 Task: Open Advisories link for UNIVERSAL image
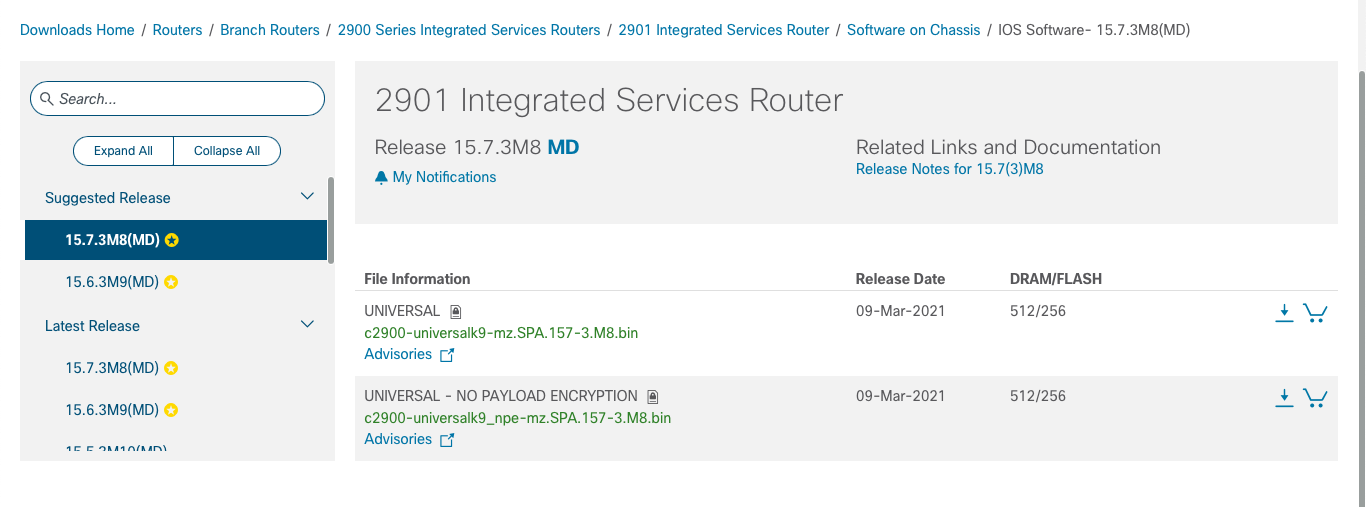tap(398, 354)
